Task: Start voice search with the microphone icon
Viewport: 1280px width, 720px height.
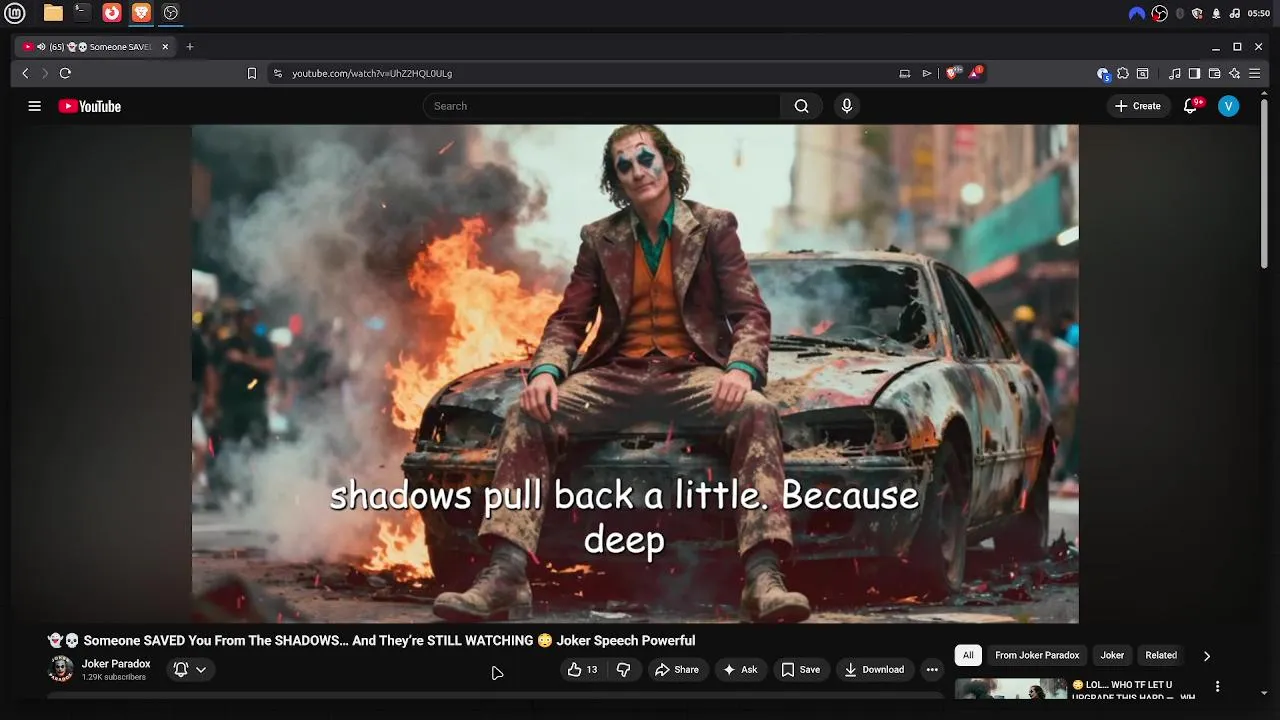Action: pyautogui.click(x=847, y=106)
